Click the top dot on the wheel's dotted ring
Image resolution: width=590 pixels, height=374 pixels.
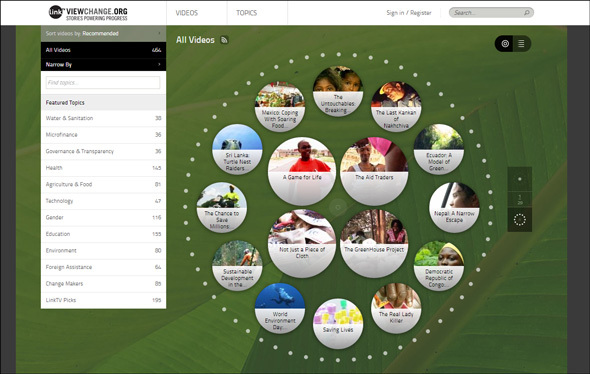pyautogui.click(x=339, y=55)
